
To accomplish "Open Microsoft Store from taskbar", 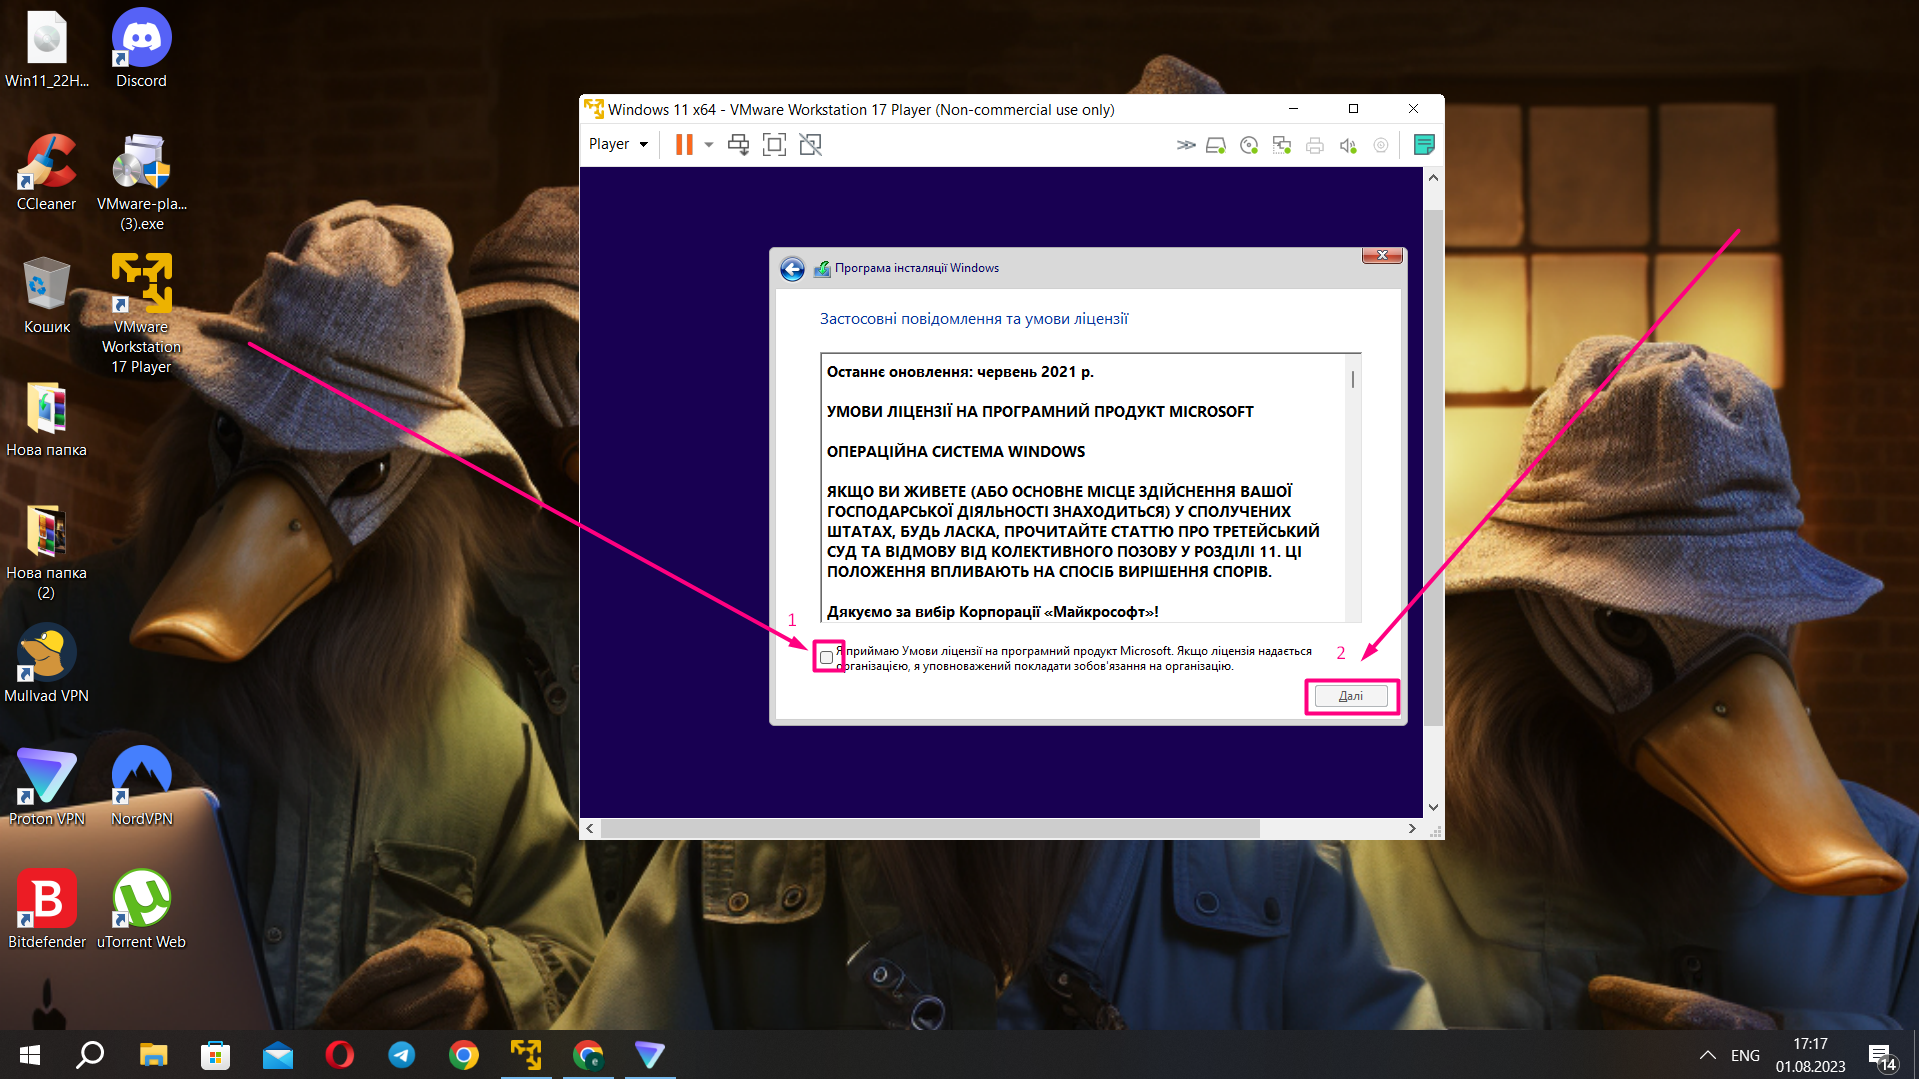I will click(x=215, y=1055).
